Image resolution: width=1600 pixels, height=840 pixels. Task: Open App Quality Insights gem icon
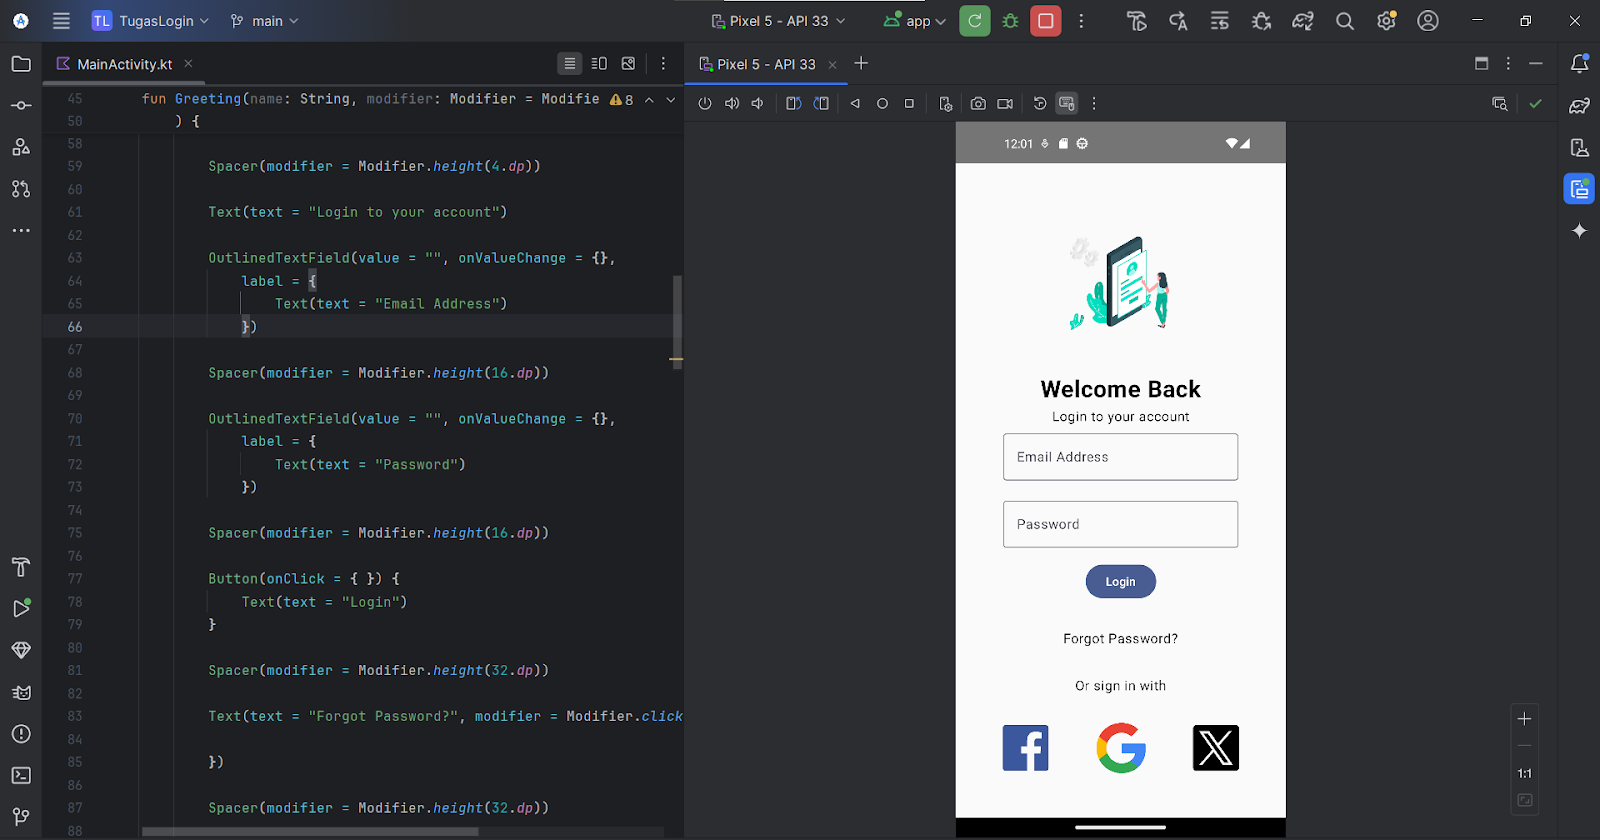[21, 650]
